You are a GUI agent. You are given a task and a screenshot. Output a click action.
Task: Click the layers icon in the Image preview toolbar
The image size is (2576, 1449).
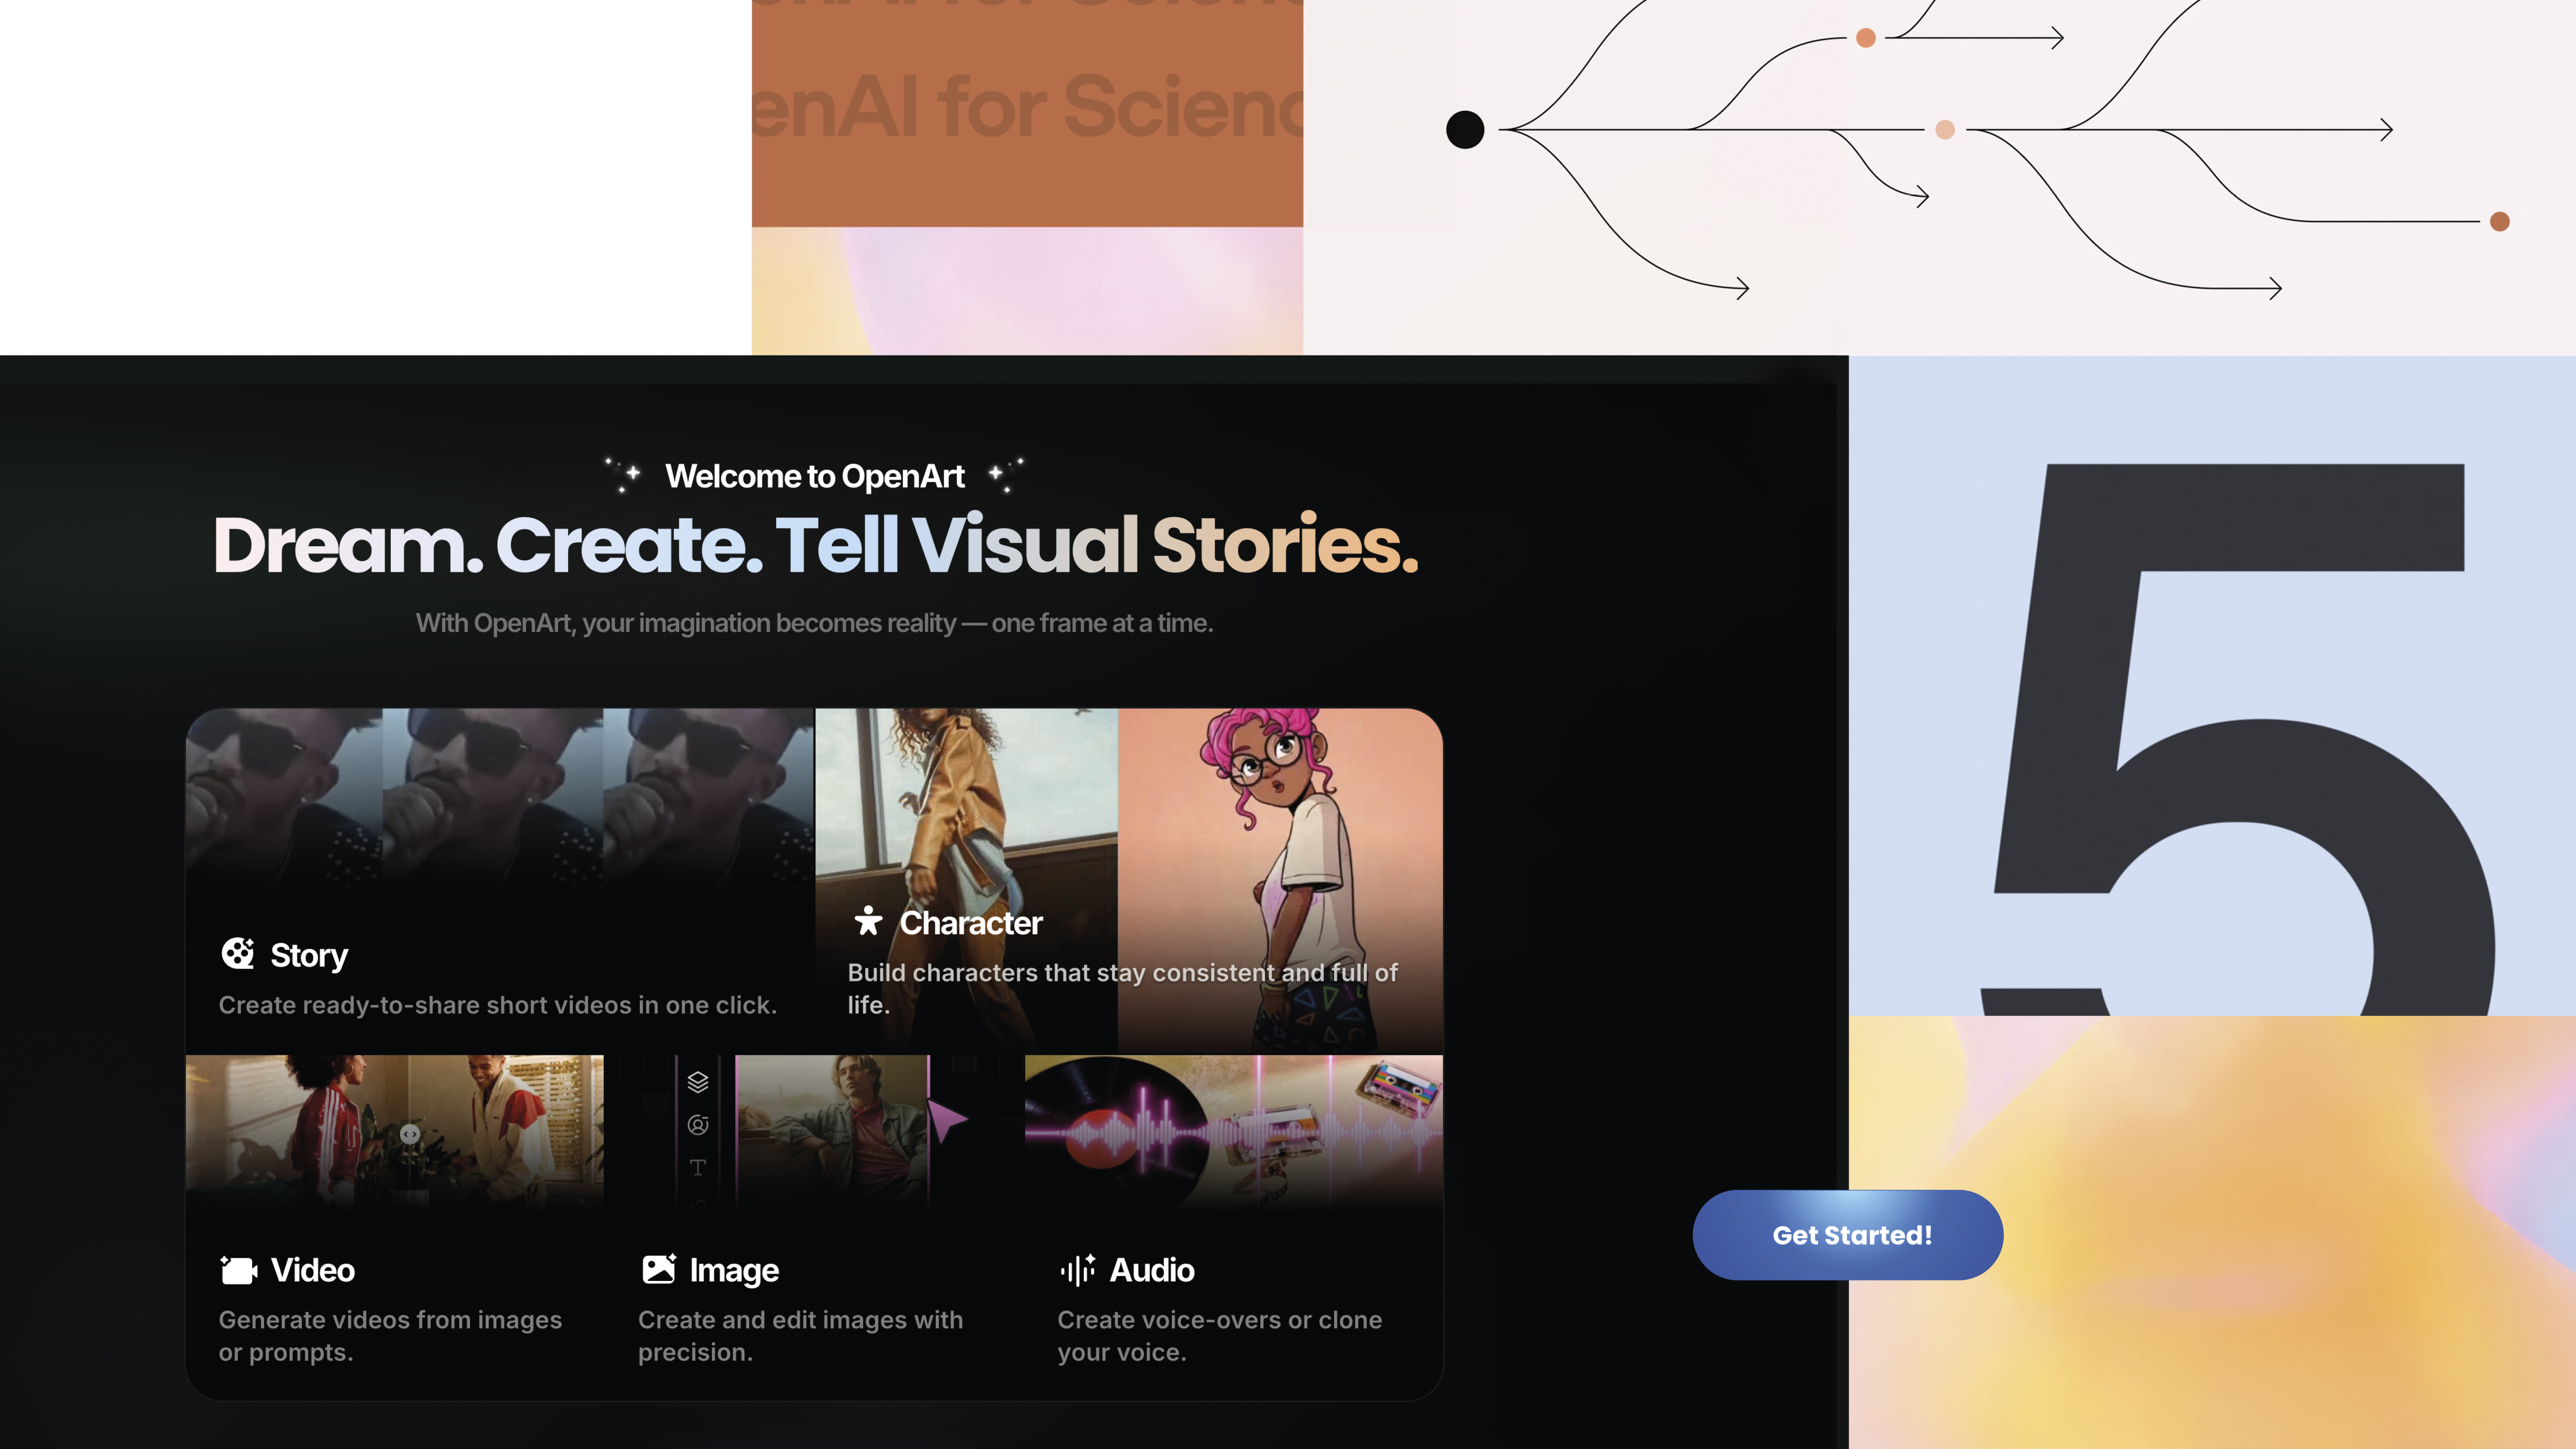pyautogui.click(x=698, y=1082)
